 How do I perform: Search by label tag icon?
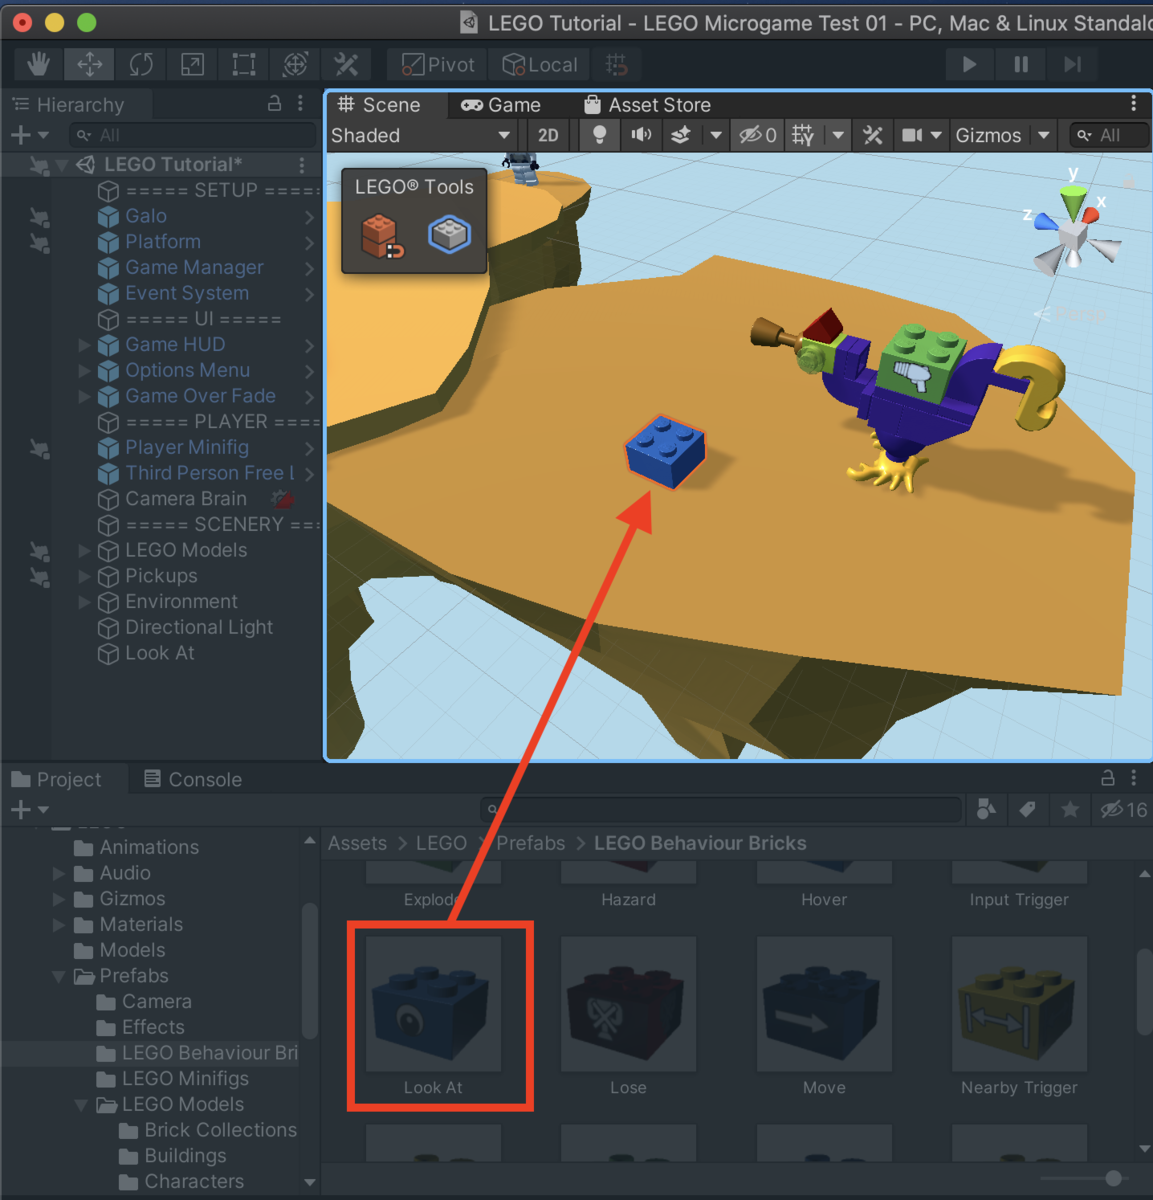click(x=1027, y=810)
